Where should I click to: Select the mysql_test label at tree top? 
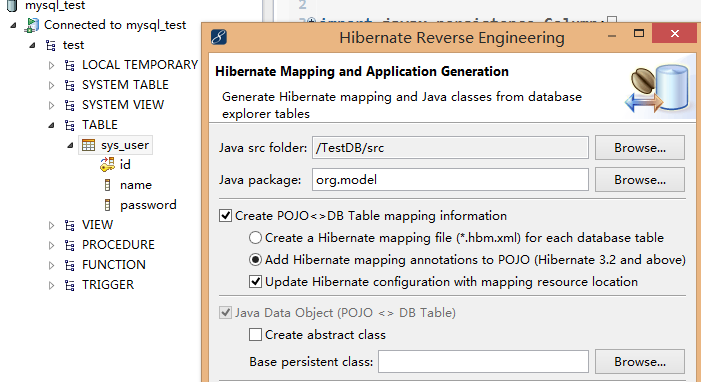55,5
